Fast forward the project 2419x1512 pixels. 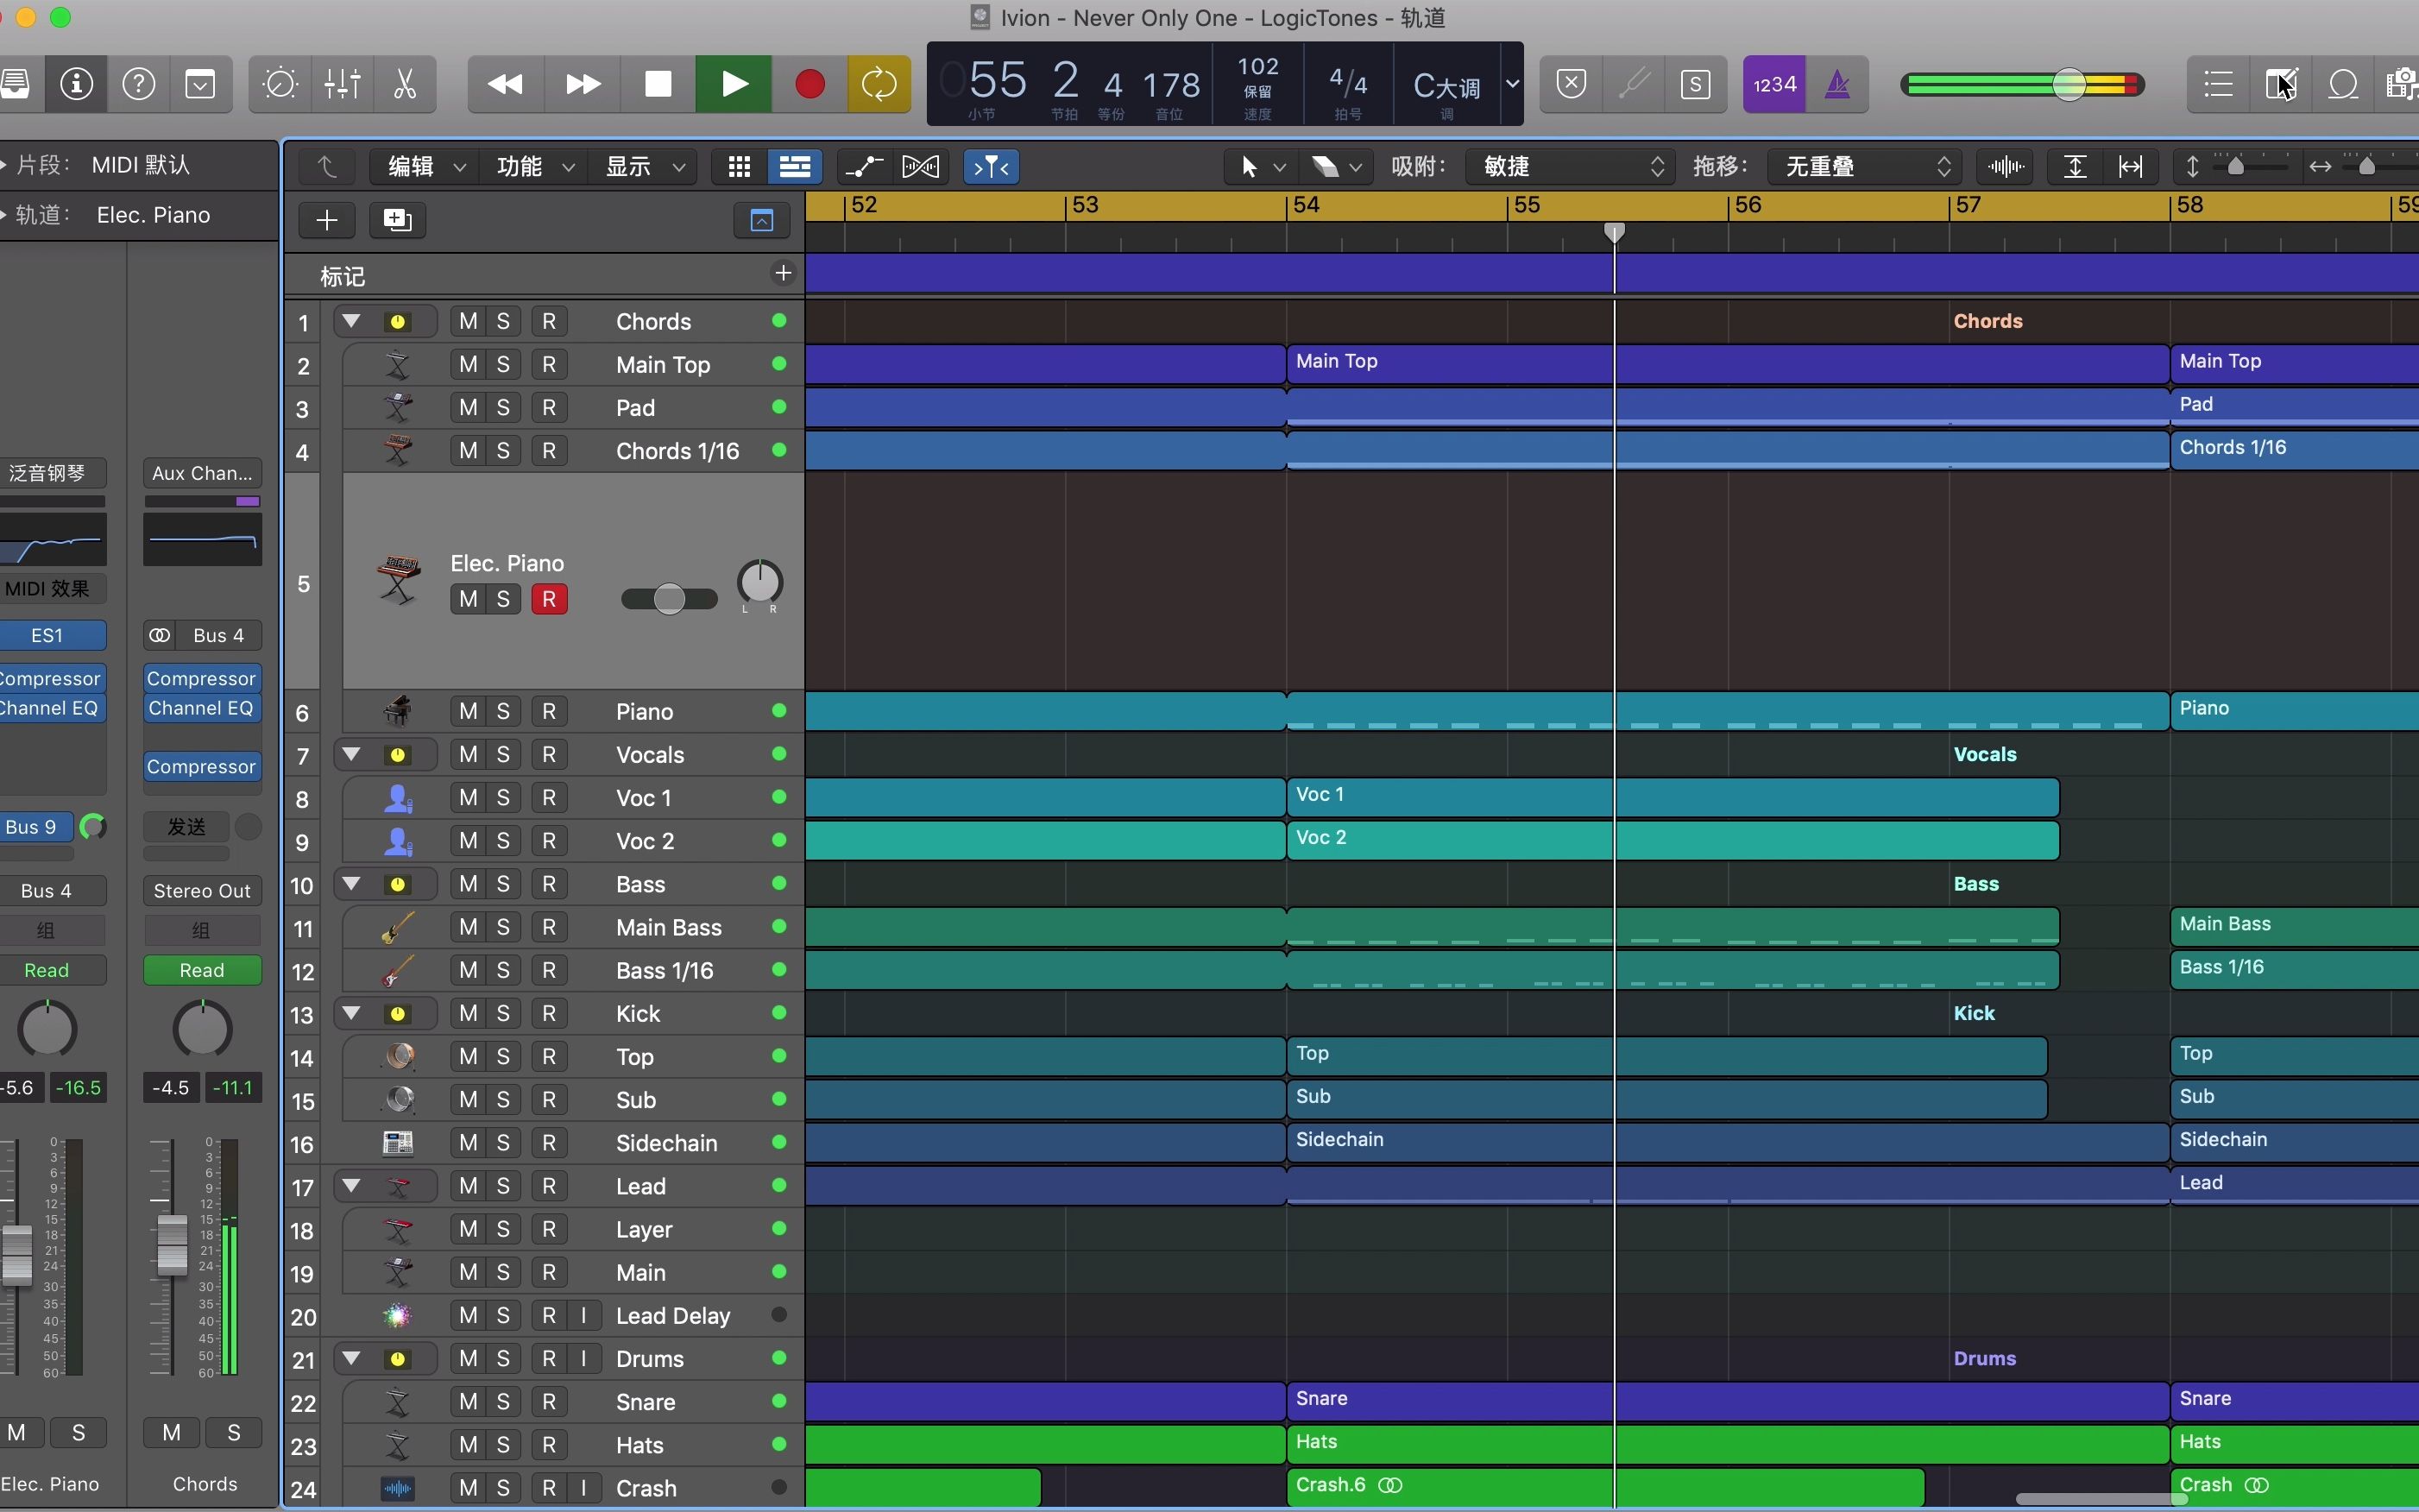583,84
